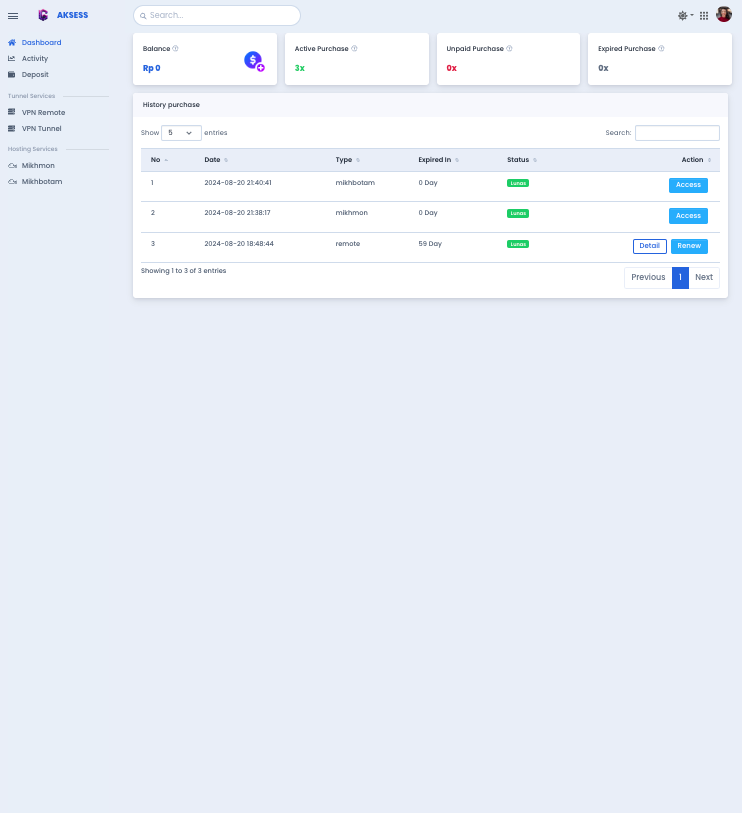Click the Balance info icon

(x=176, y=48)
